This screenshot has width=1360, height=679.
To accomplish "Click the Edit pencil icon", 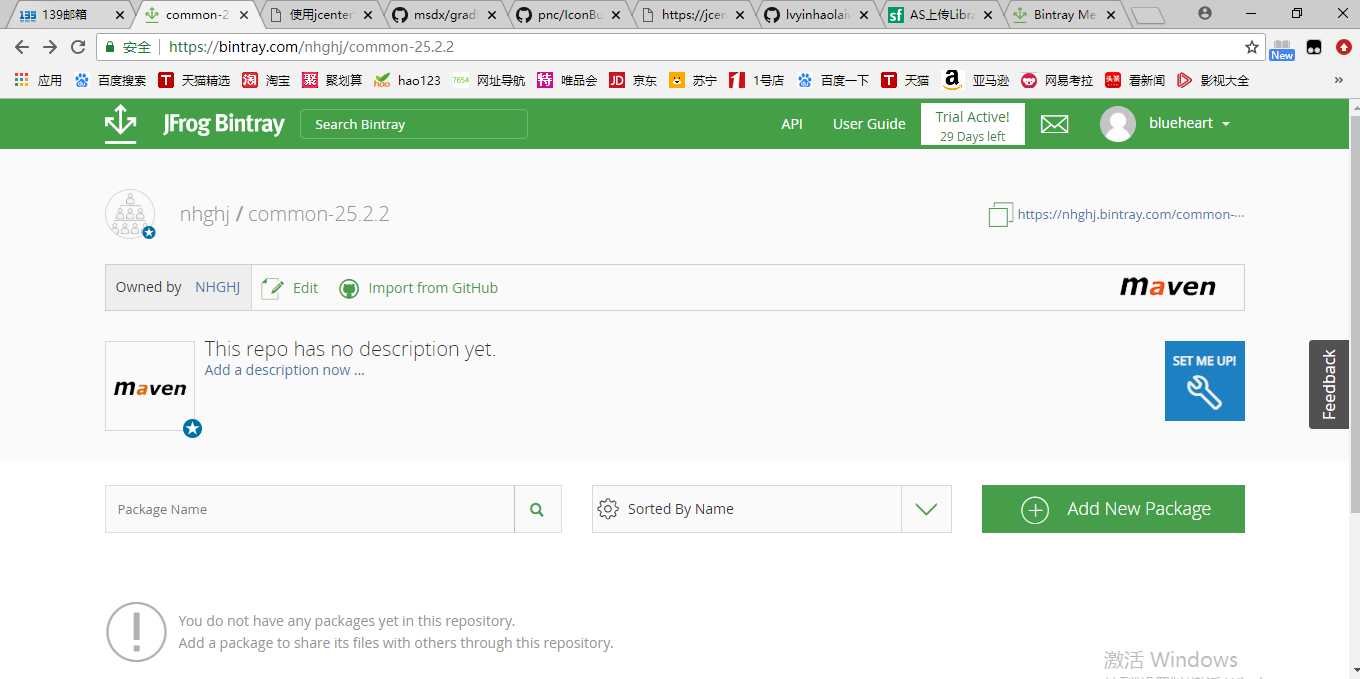I will (x=272, y=288).
